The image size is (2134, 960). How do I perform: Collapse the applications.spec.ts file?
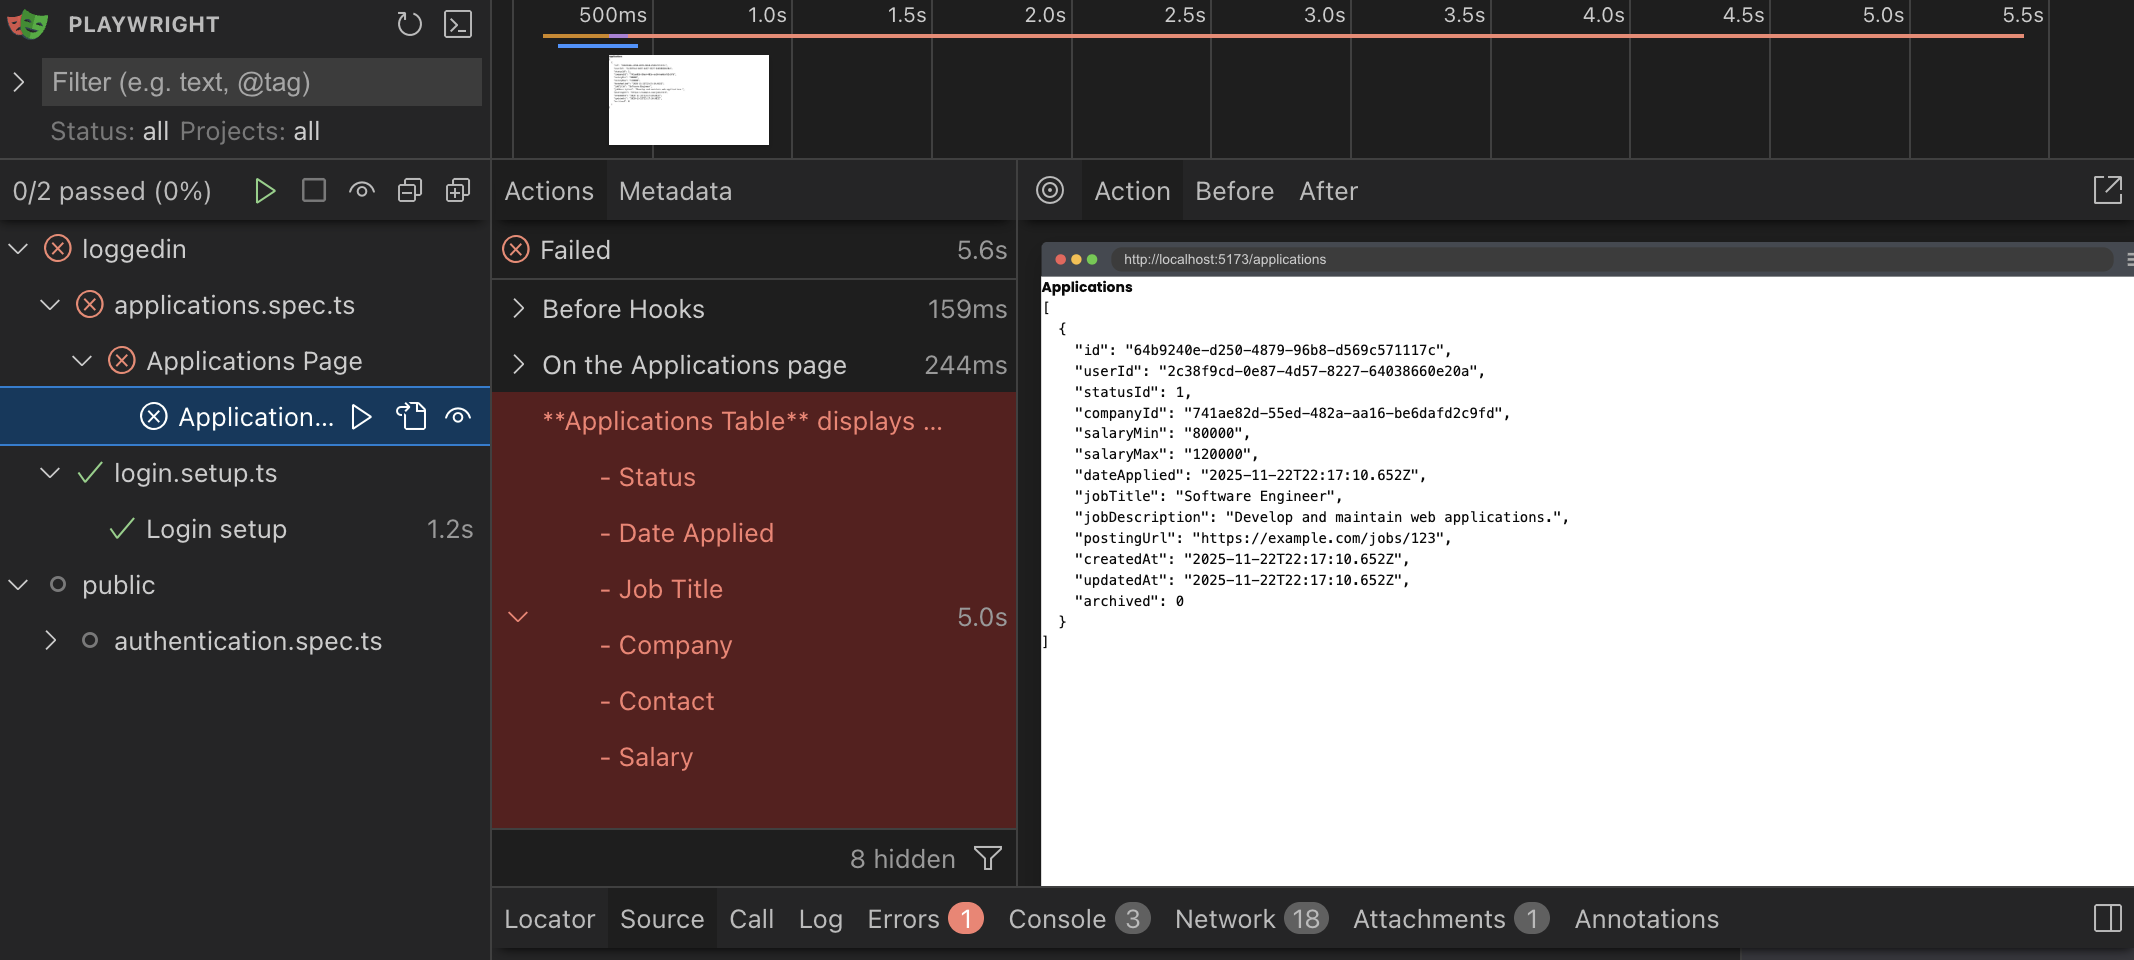(x=50, y=305)
